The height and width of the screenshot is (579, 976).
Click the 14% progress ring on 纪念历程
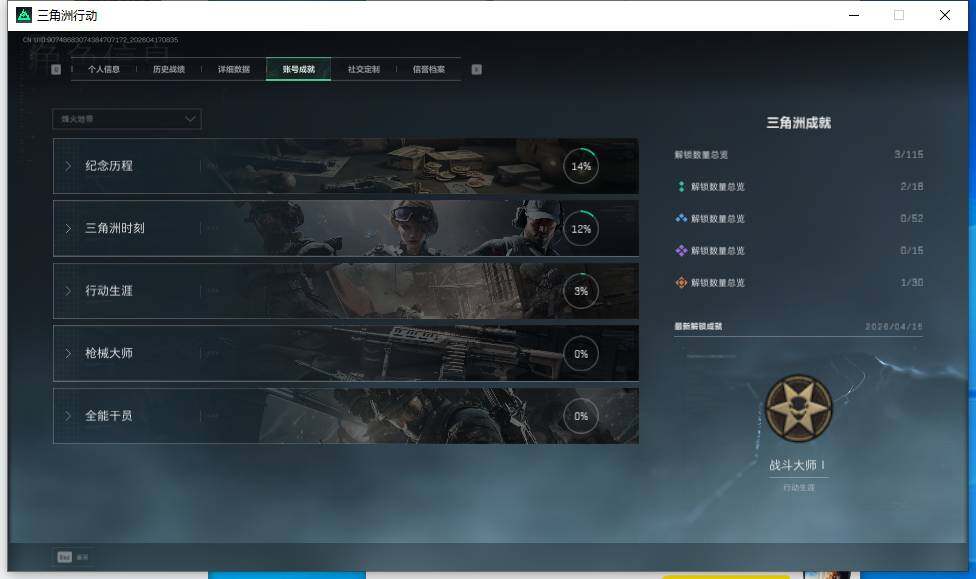click(x=581, y=166)
